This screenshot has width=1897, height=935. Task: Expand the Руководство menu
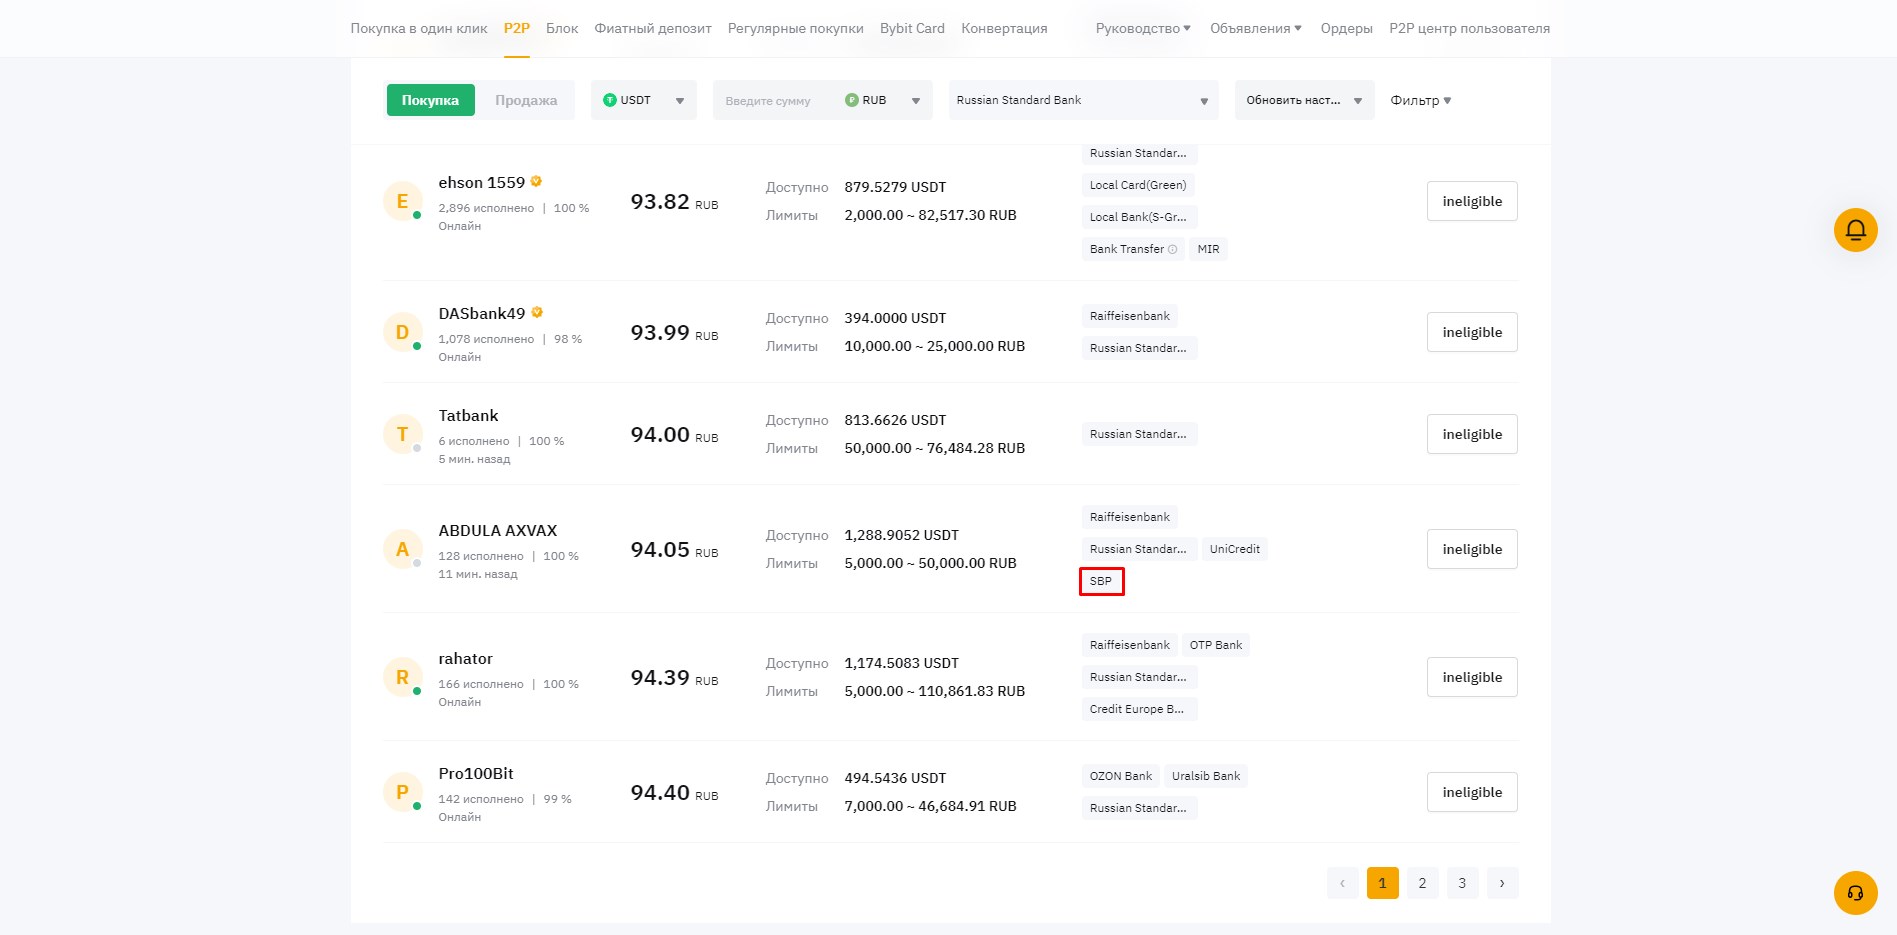click(1143, 28)
